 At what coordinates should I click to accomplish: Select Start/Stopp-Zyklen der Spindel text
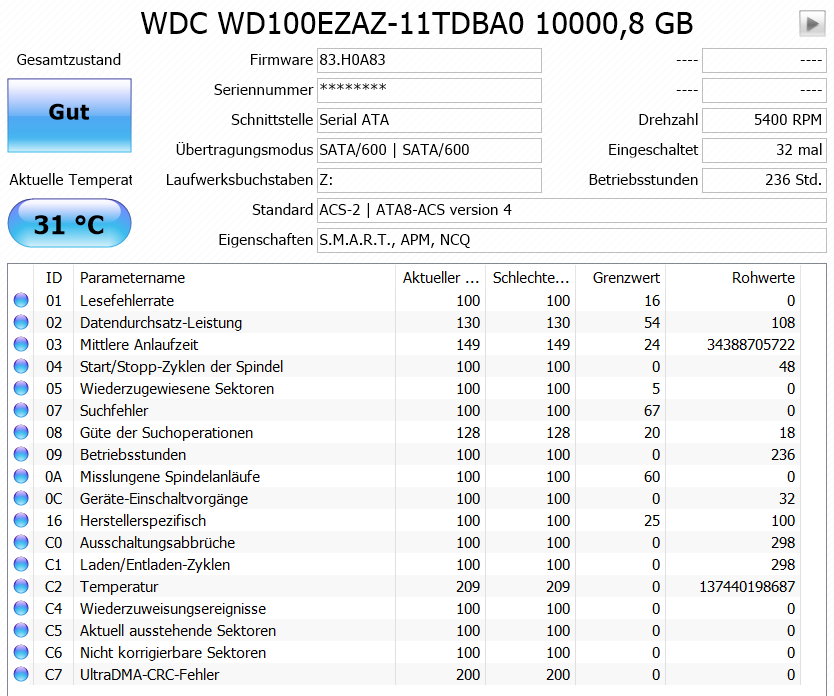pos(181,367)
